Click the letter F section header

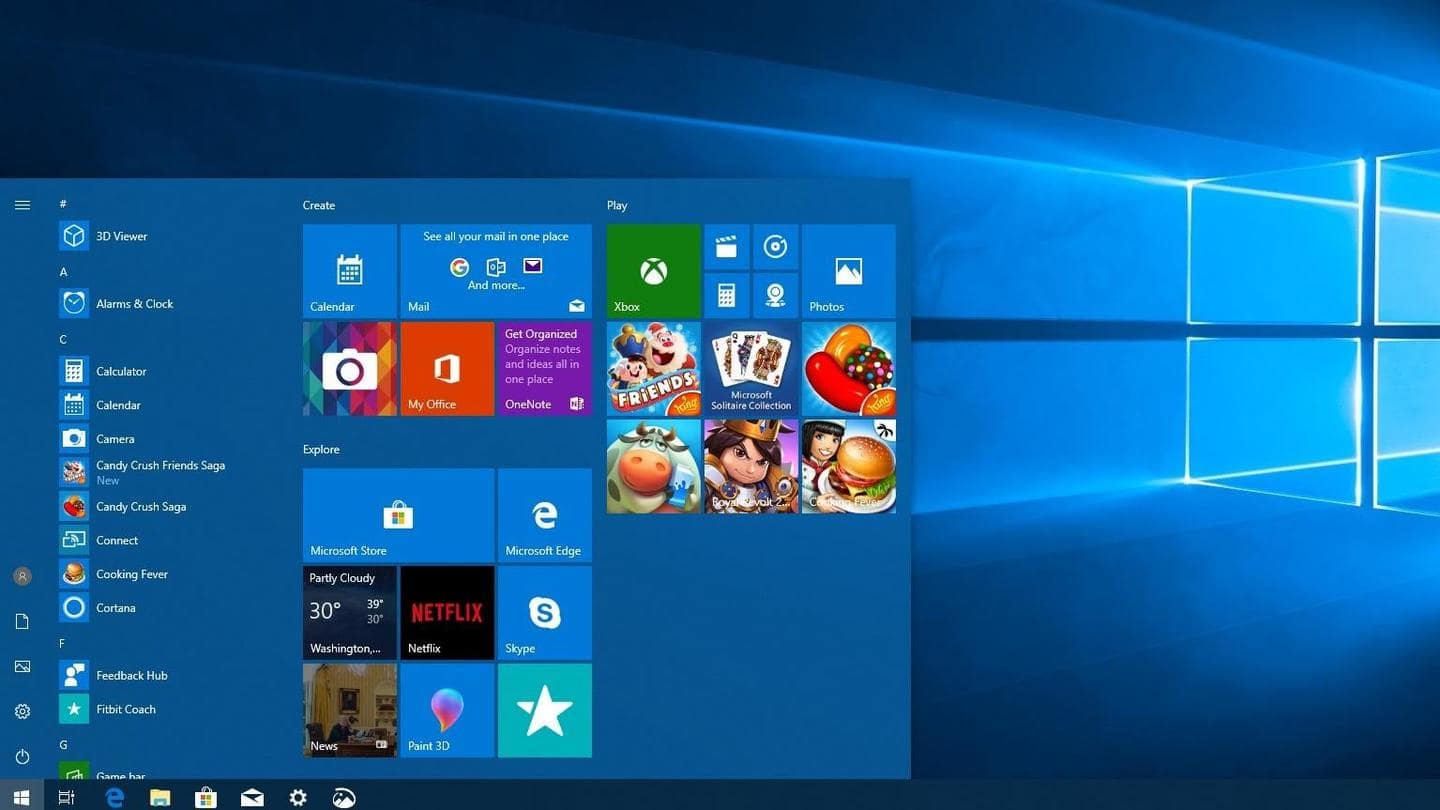pyautogui.click(x=62, y=643)
